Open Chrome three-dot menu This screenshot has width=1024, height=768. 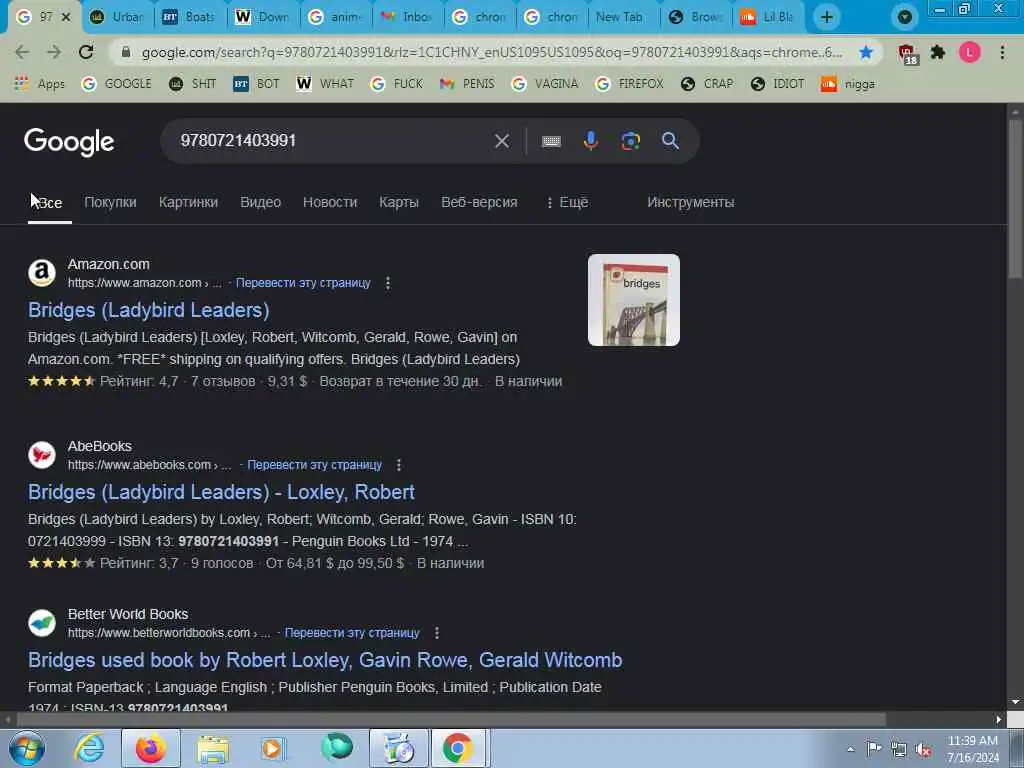[x=1002, y=52]
